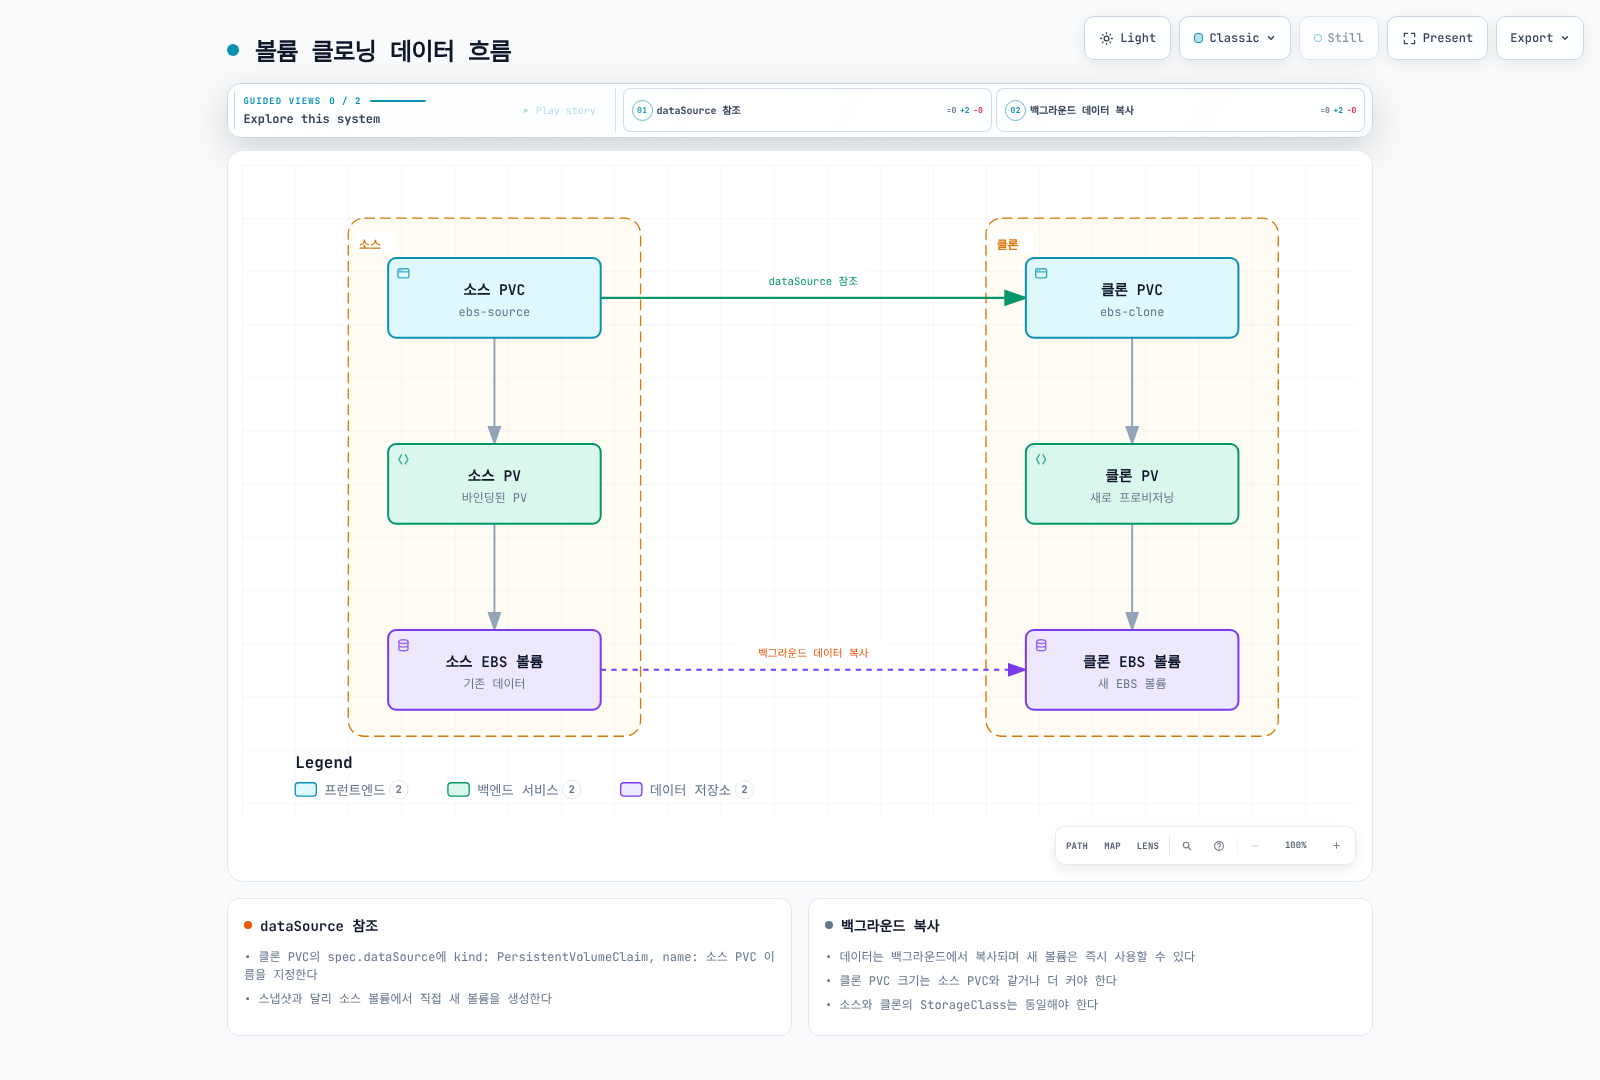1600x1080 pixels.
Task: Open the Classic style dropdown
Action: click(x=1234, y=38)
